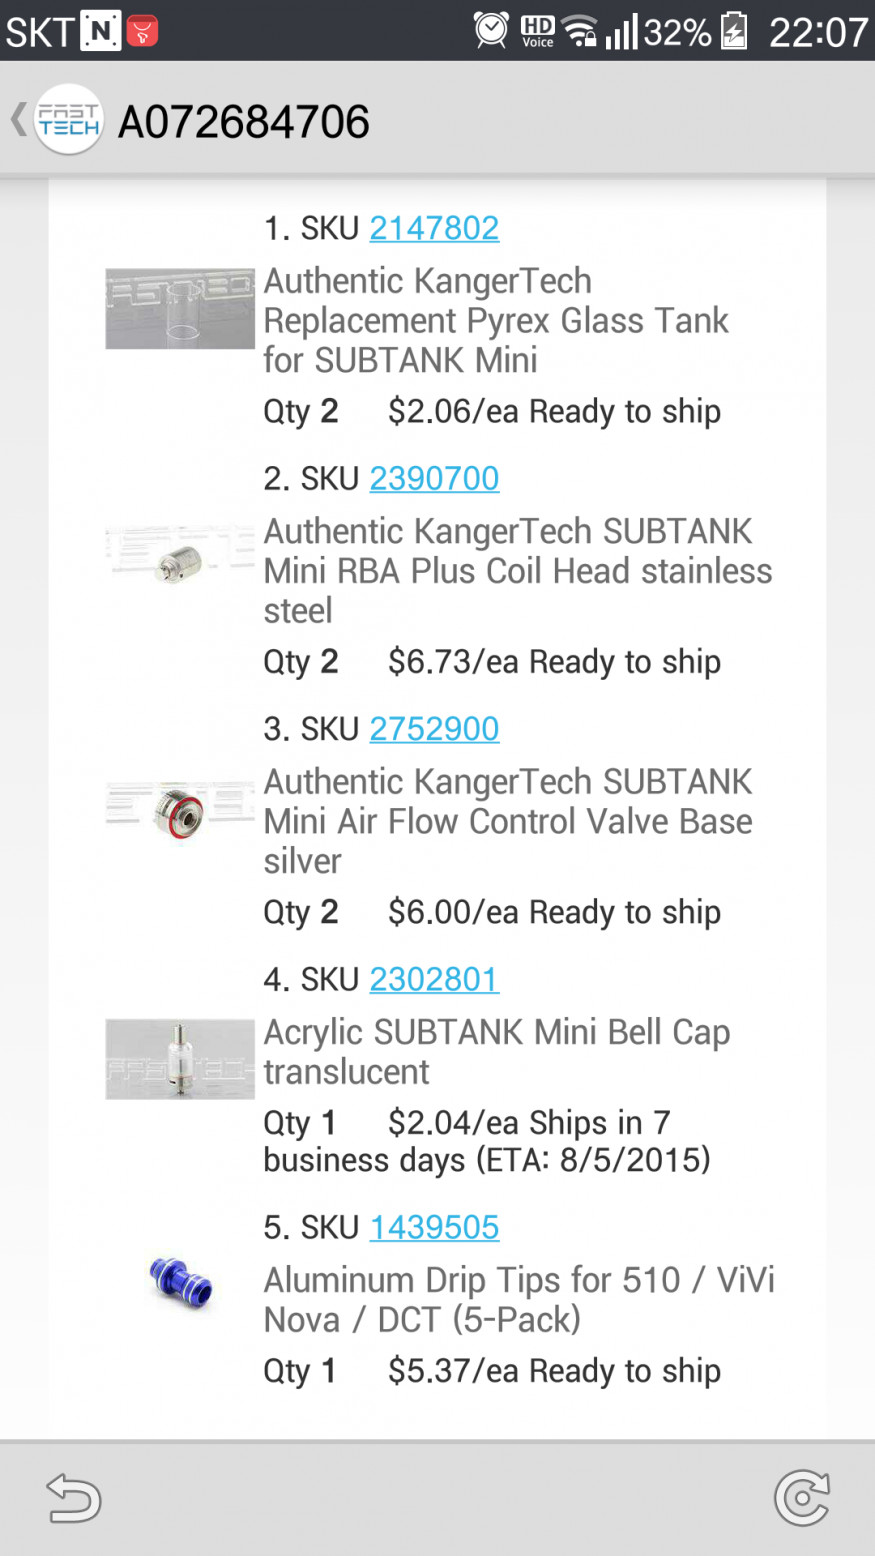Tap the battery charging status icon
Screen dimensions: 875x1556
pos(735,31)
